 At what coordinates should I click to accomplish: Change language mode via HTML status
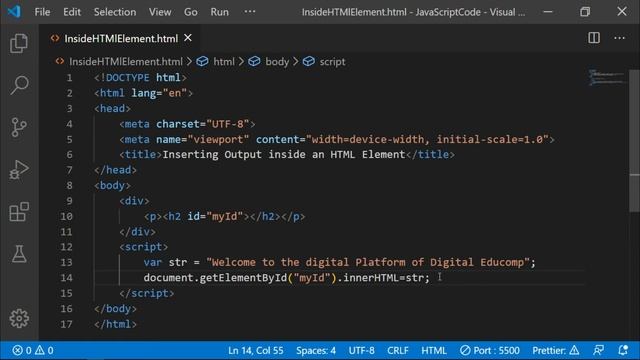[434, 350]
